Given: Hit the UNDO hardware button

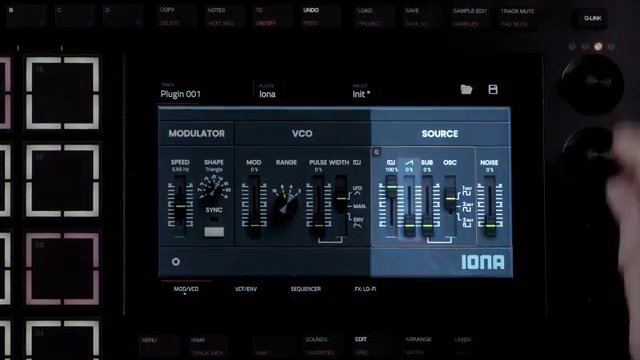Looking at the screenshot, I should click(321, 16).
